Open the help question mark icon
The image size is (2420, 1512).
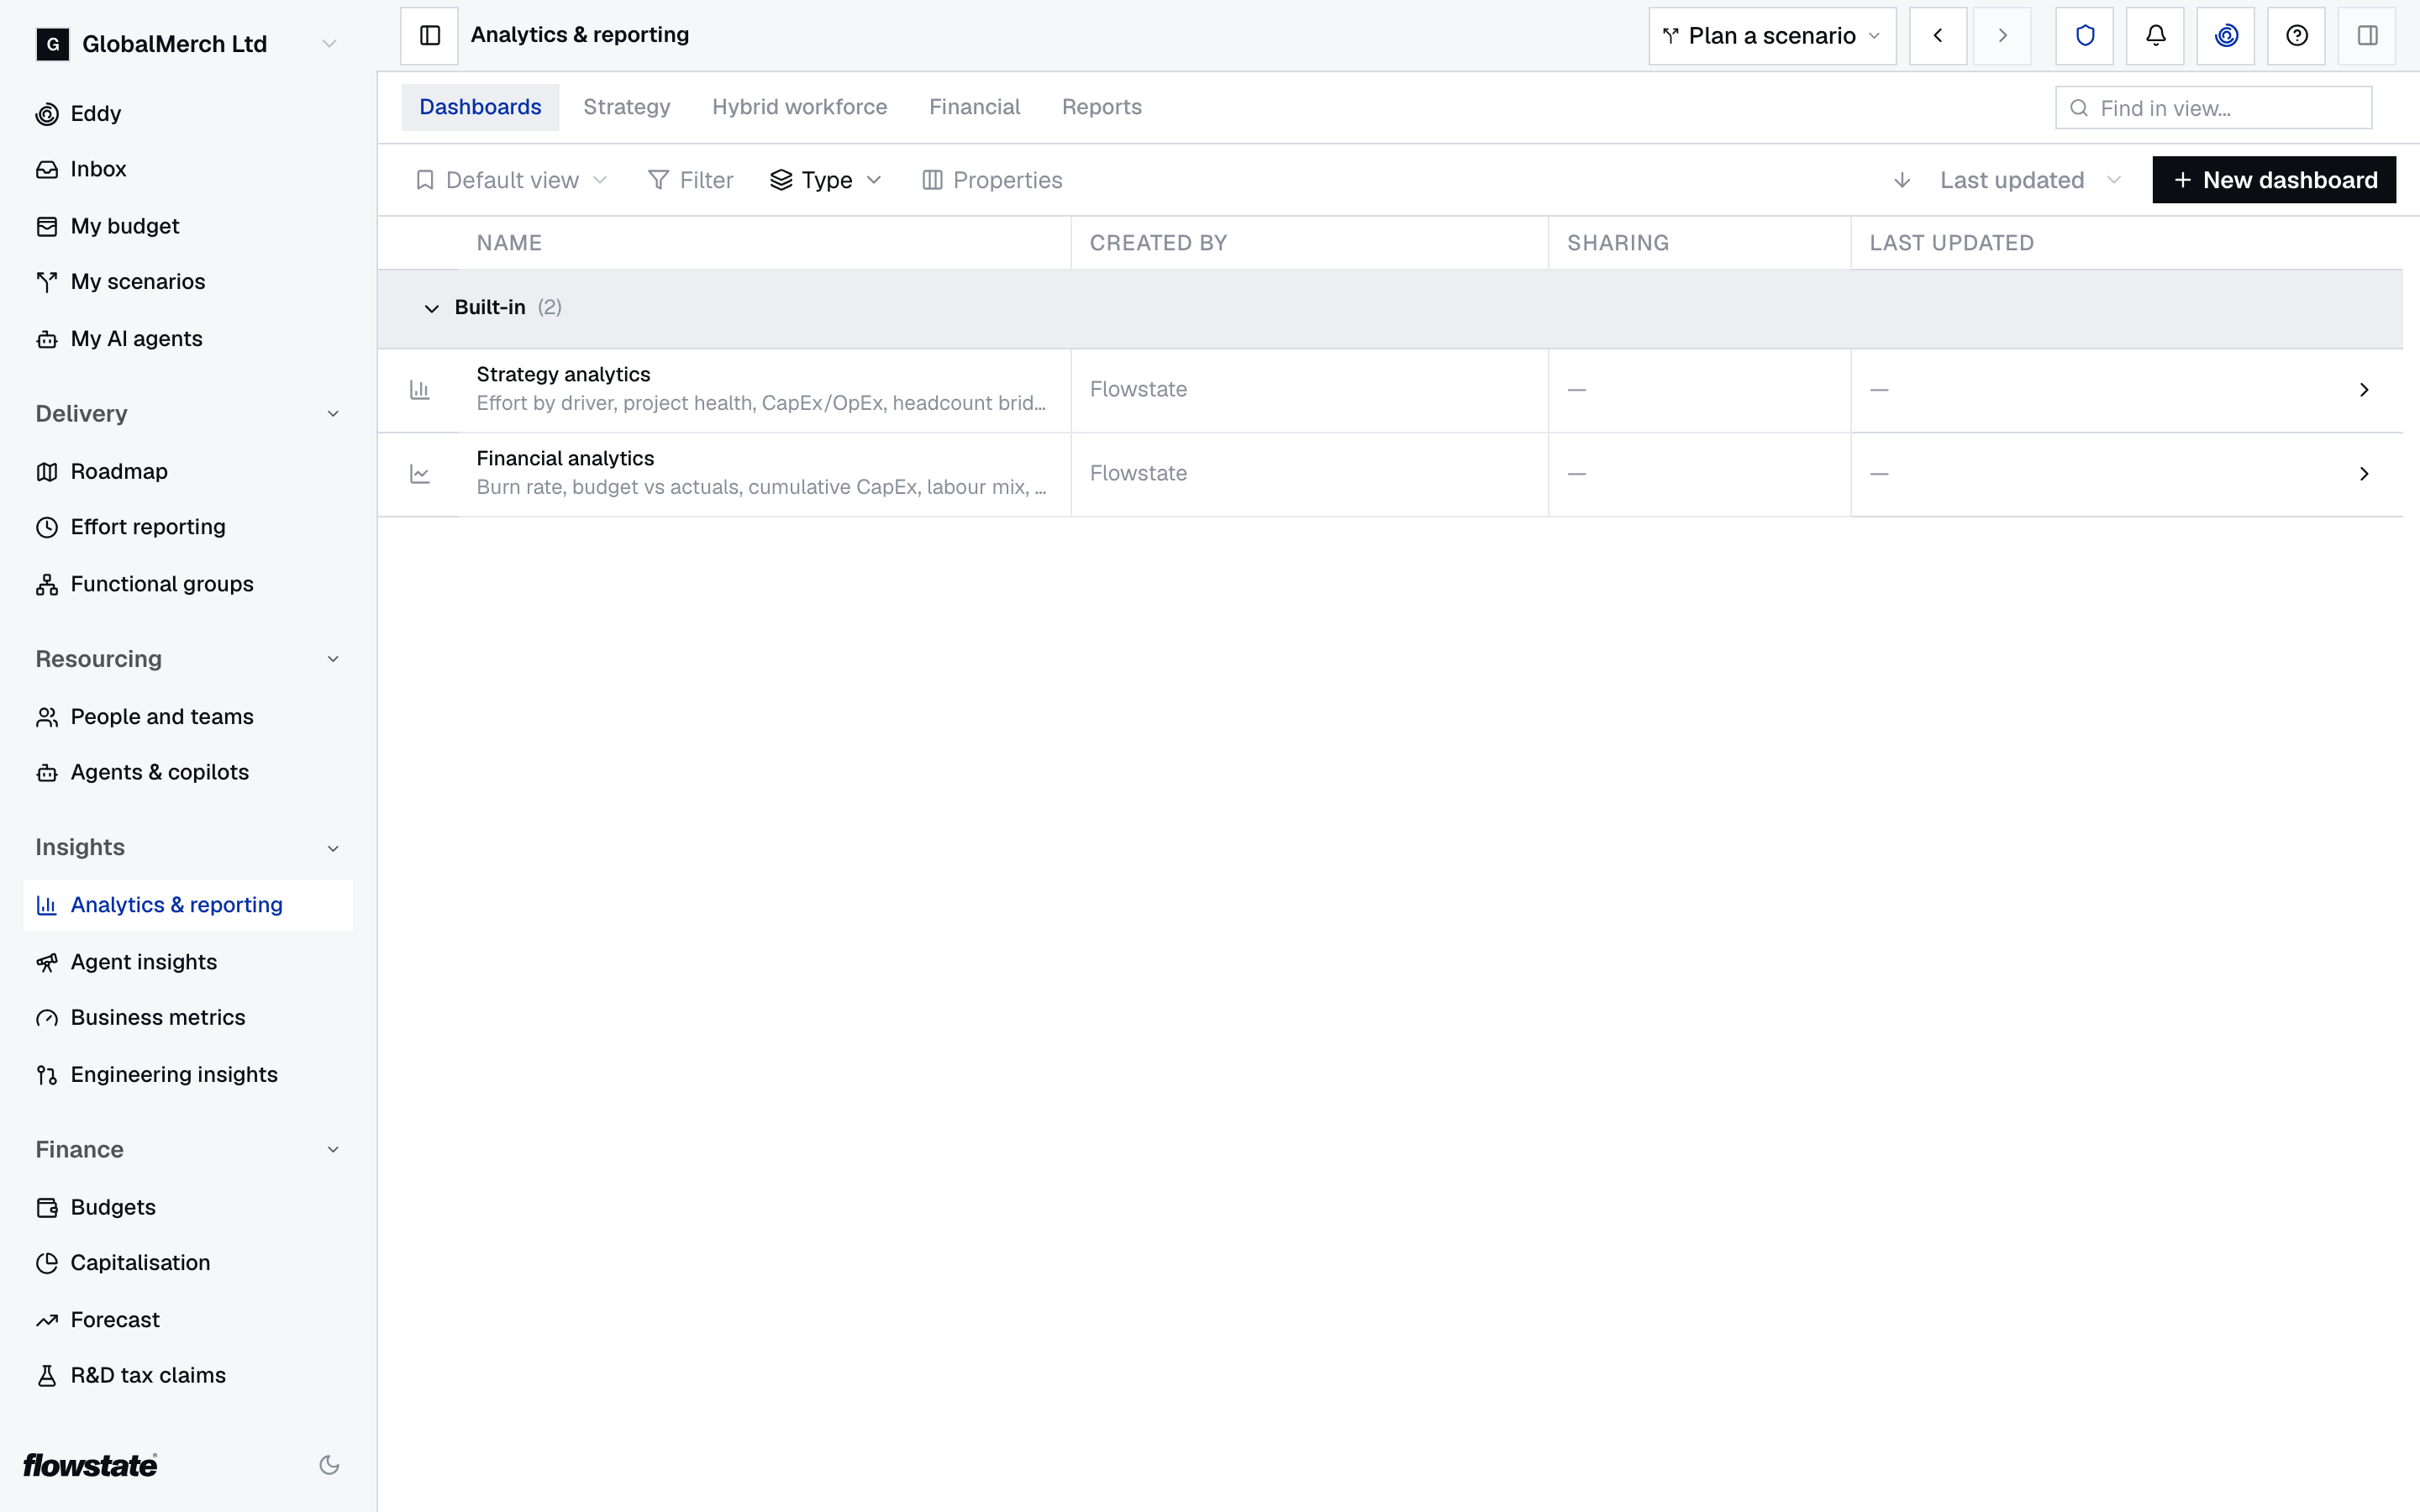[2297, 35]
